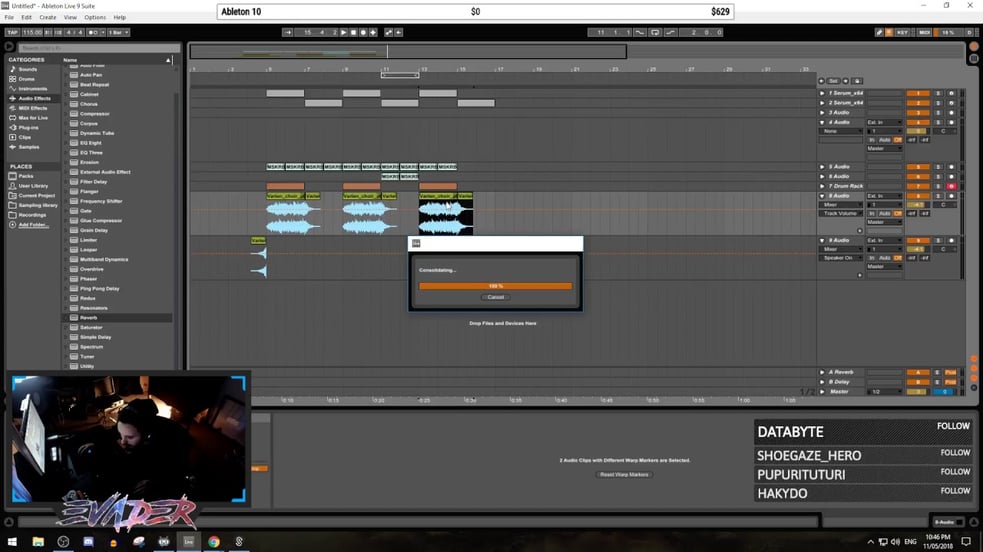This screenshot has height=552, width=983.
Task: Click the Stop button in transport
Action: pos(353,32)
